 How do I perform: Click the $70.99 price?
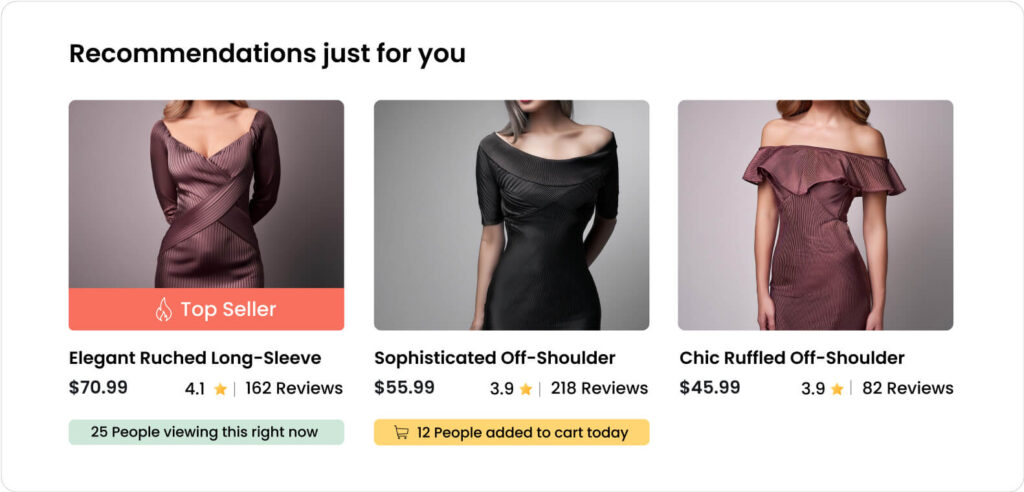98,387
